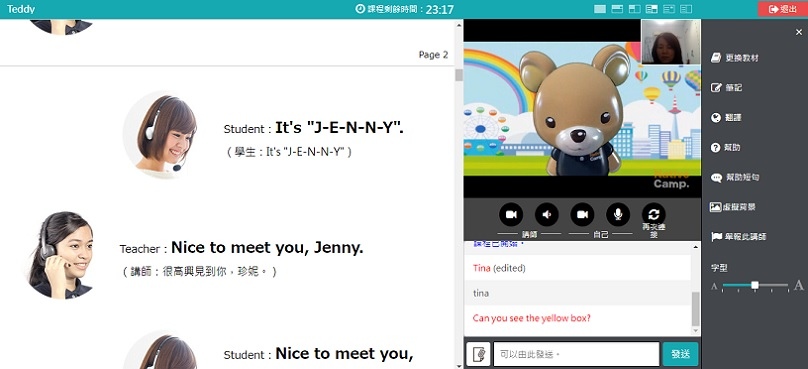Click the small A at slider start
Image resolution: width=808 pixels, height=369 pixels.
tap(714, 286)
